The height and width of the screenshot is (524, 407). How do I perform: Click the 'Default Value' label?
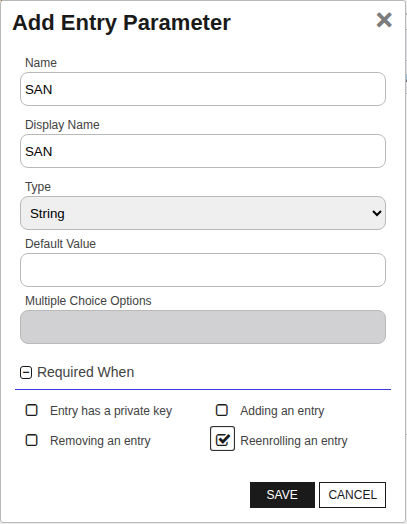pos(60,244)
